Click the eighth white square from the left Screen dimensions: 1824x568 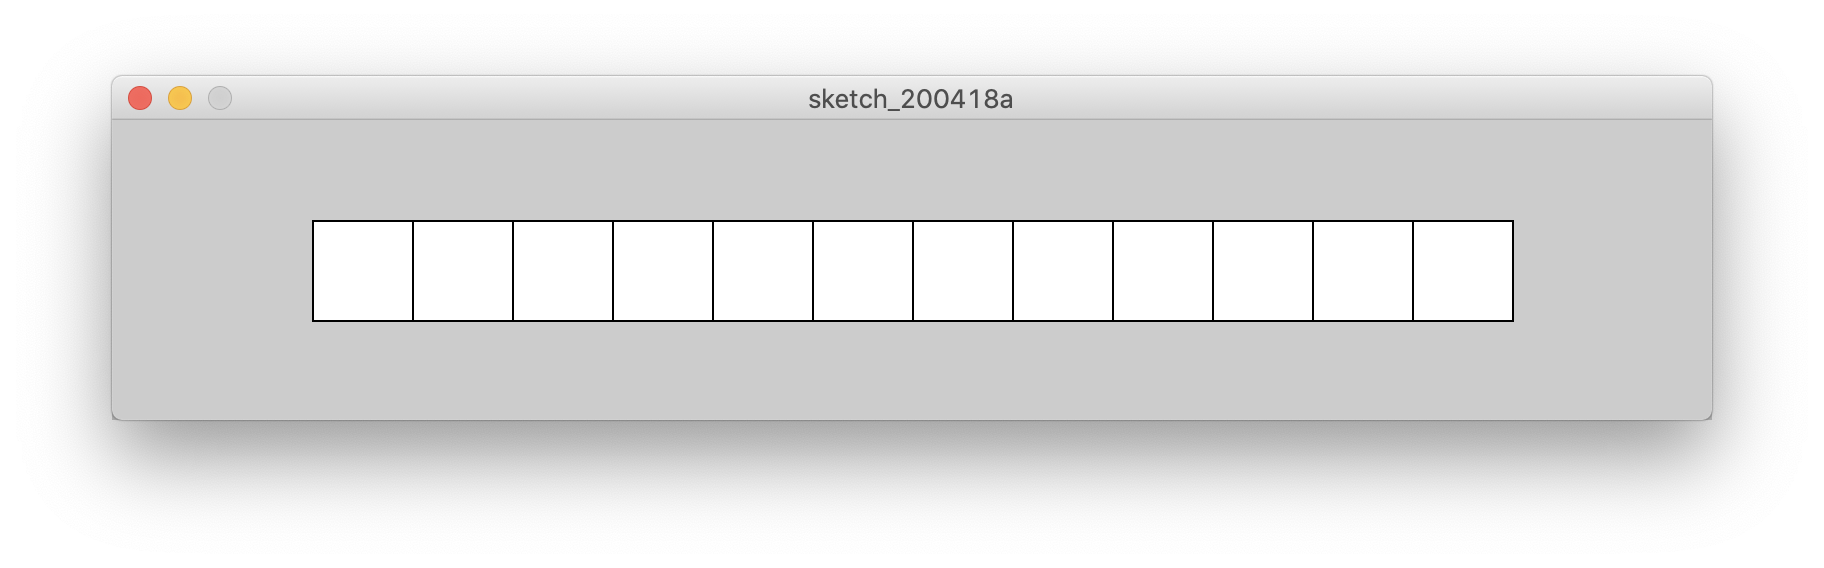1063,271
